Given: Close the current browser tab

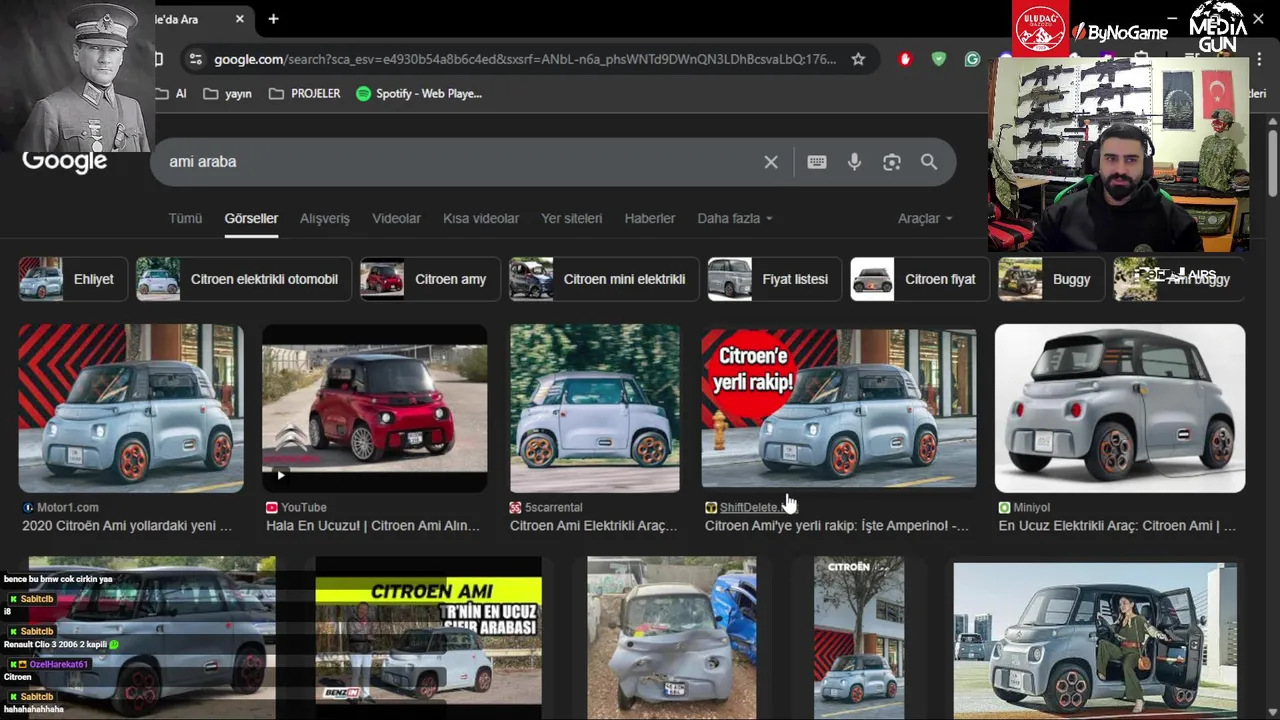Looking at the screenshot, I should pos(240,19).
